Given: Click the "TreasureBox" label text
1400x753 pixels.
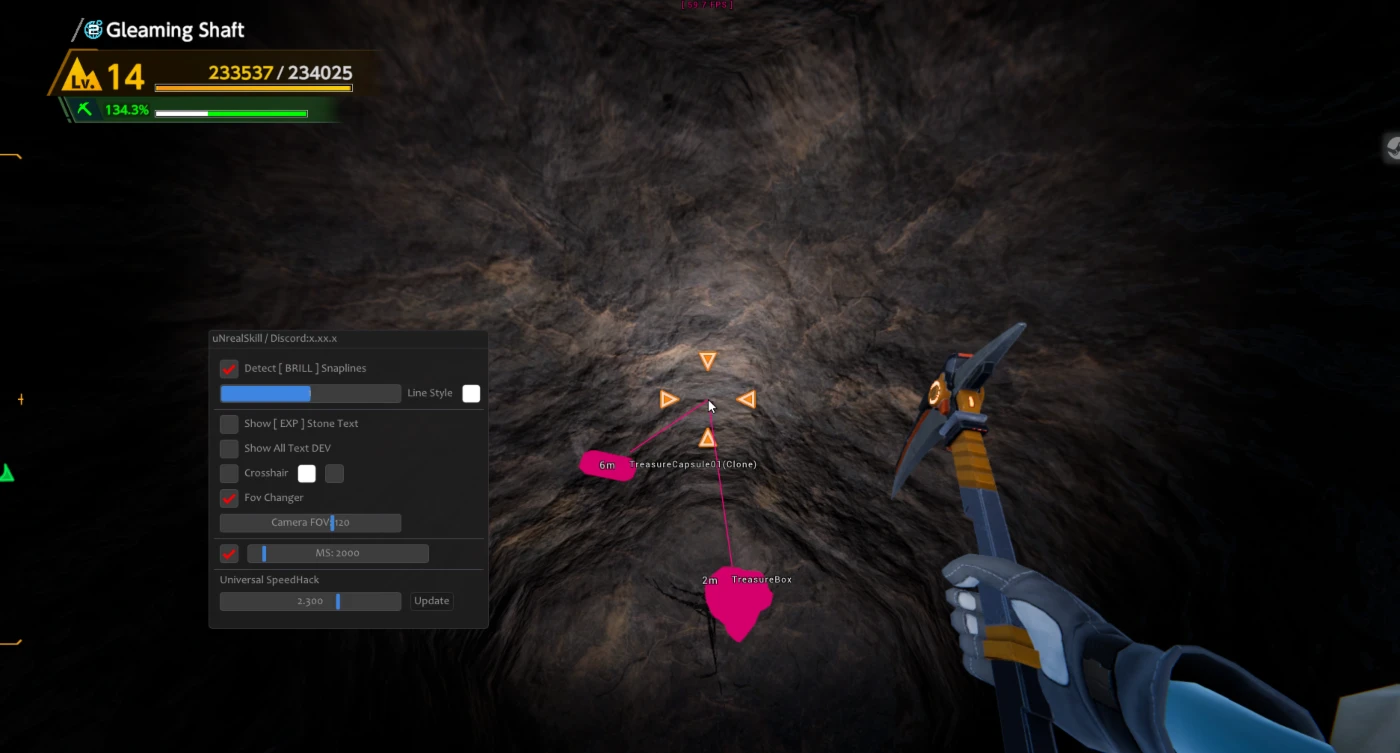Looking at the screenshot, I should point(762,580).
